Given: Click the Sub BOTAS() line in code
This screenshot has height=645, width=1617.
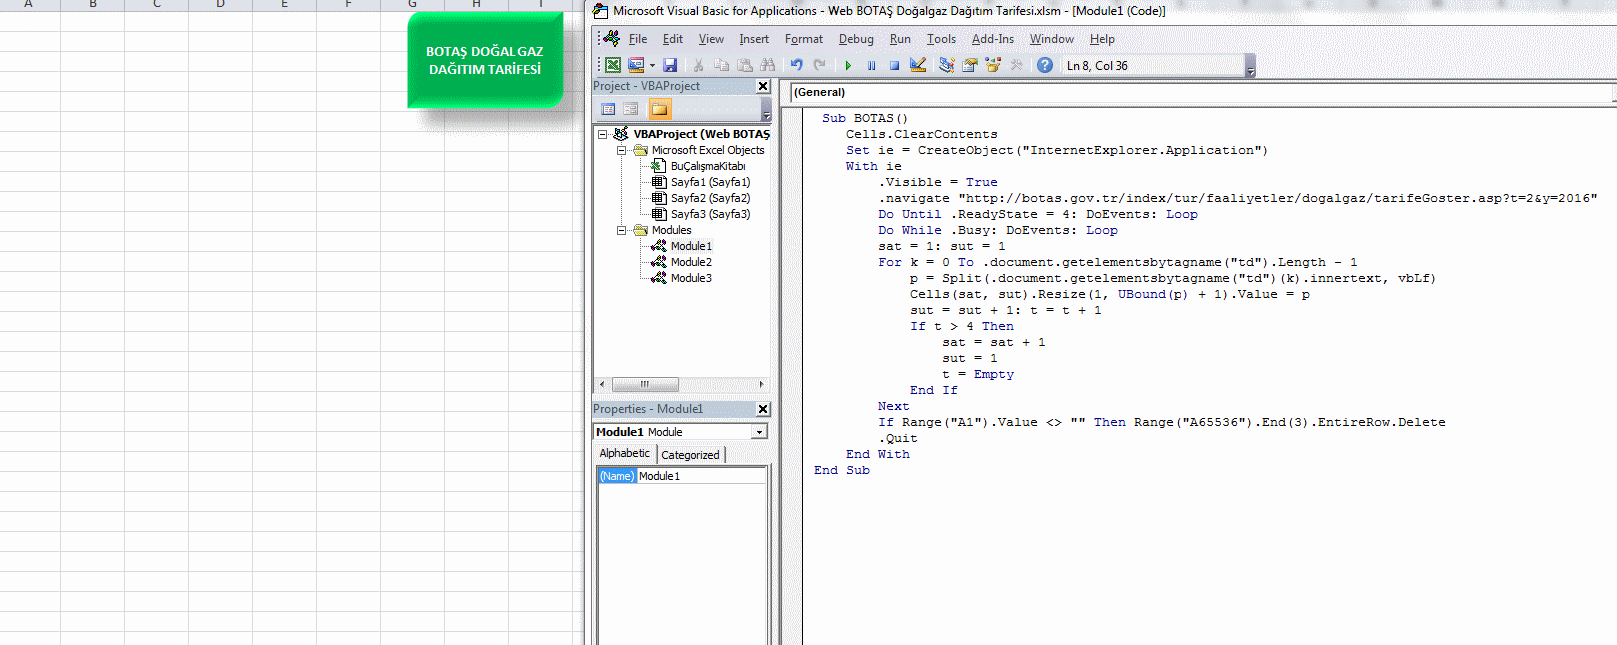Looking at the screenshot, I should tap(865, 118).
